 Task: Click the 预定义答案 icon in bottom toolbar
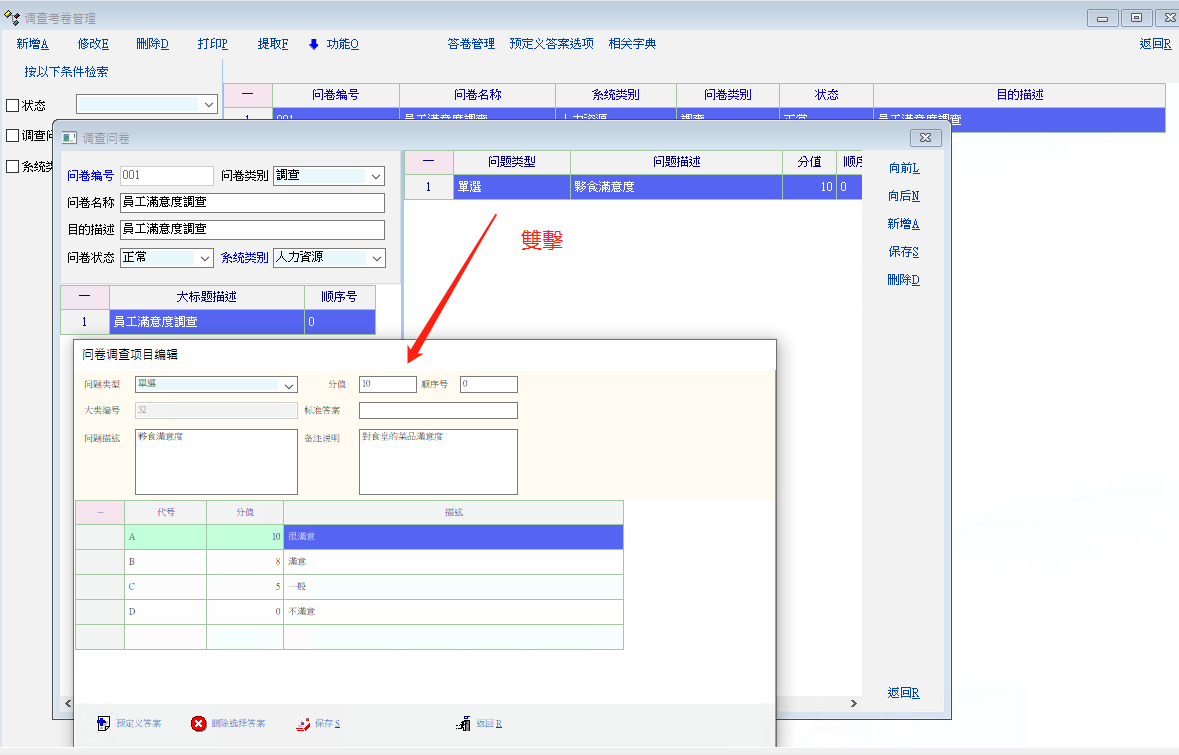(103, 724)
